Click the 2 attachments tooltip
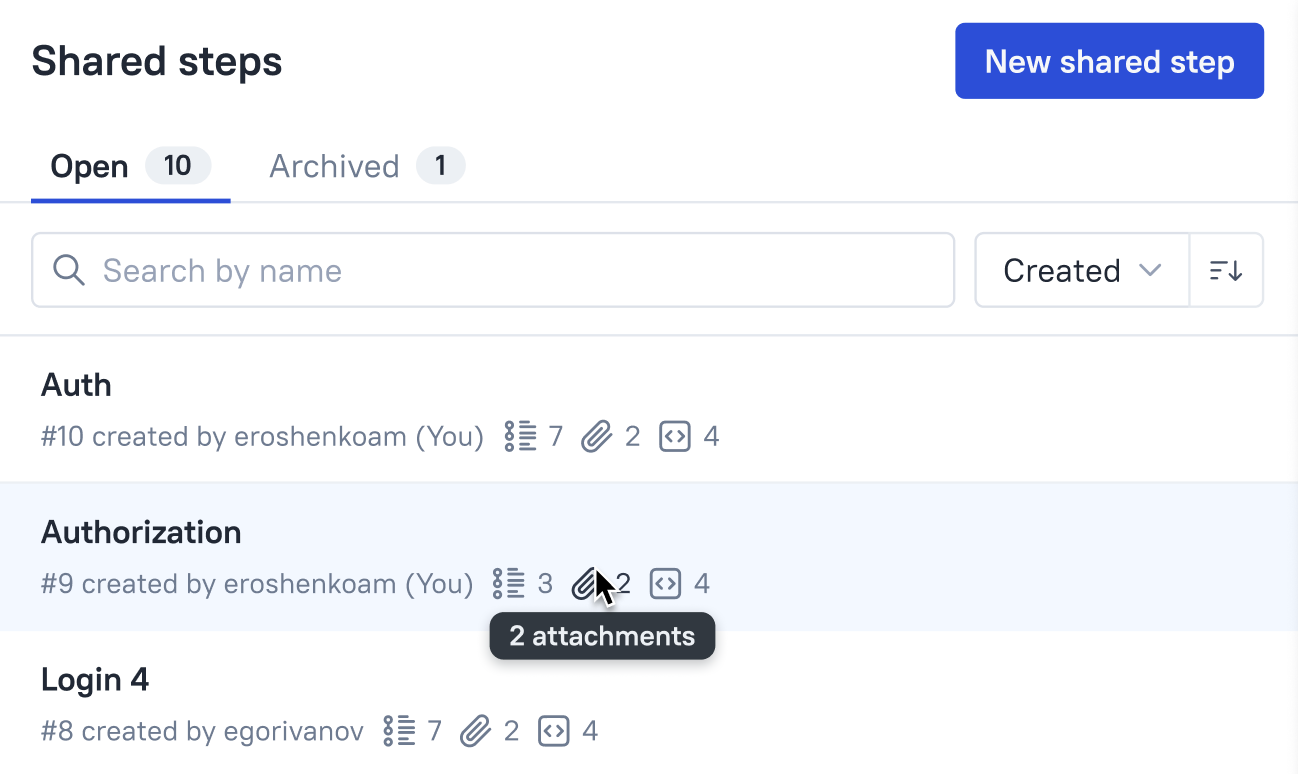The width and height of the screenshot is (1298, 774). pos(602,636)
